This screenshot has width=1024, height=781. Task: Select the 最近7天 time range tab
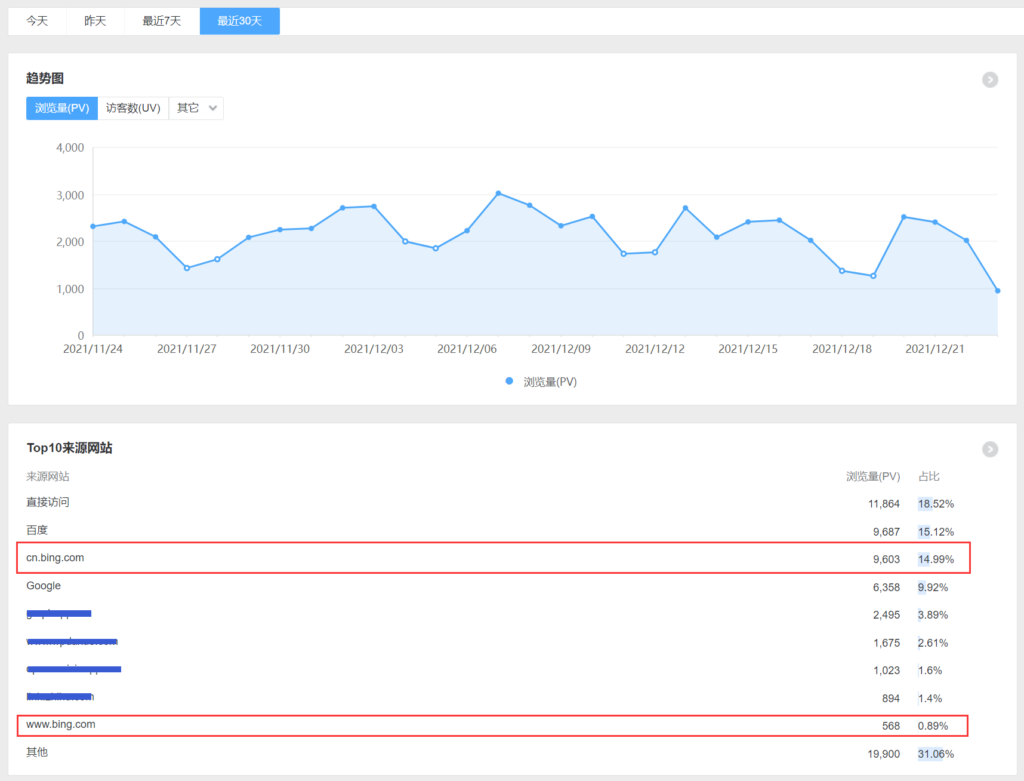(x=162, y=21)
